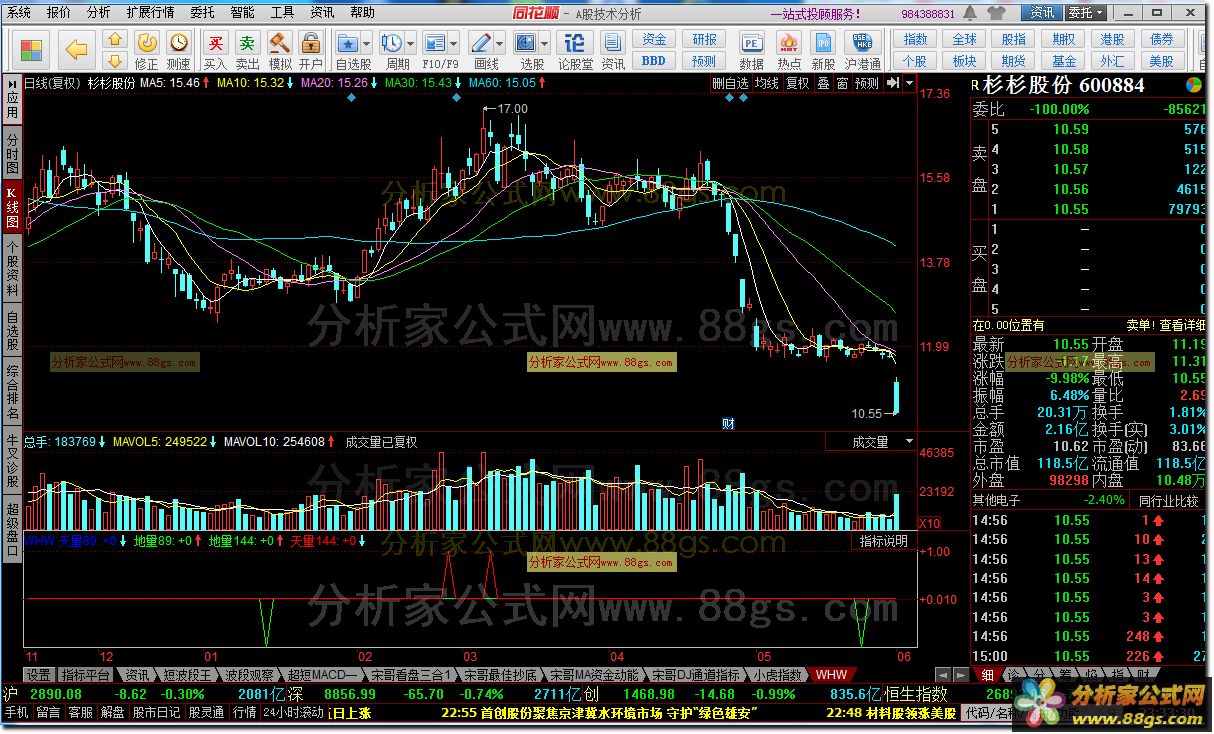The width and height of the screenshot is (1214, 734).
Task: Click the 港股 market button
Action: point(1113,39)
